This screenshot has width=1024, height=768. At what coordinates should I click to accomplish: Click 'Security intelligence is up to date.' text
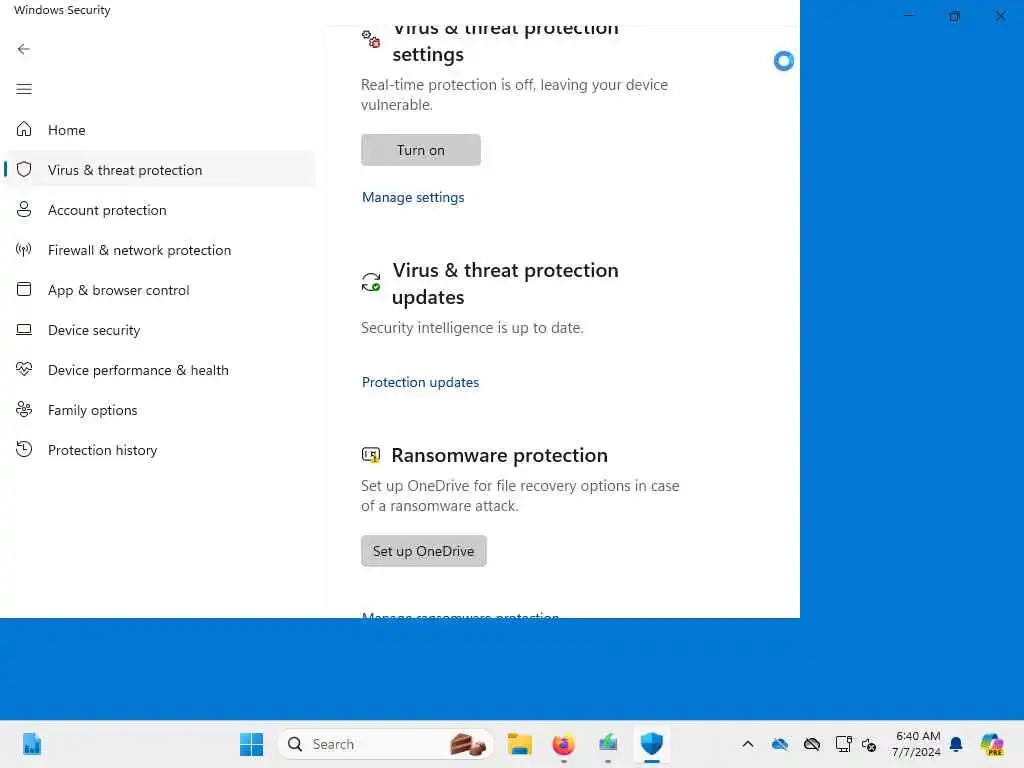click(x=472, y=327)
